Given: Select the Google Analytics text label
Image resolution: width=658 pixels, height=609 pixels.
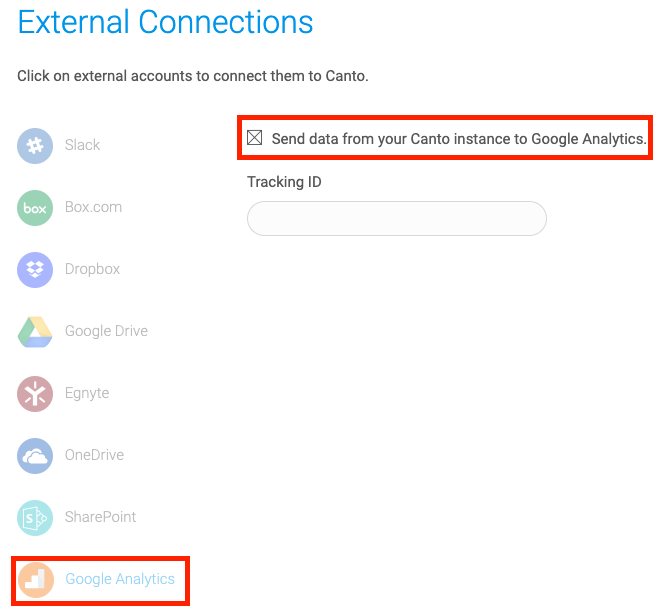Looking at the screenshot, I should tap(120, 579).
